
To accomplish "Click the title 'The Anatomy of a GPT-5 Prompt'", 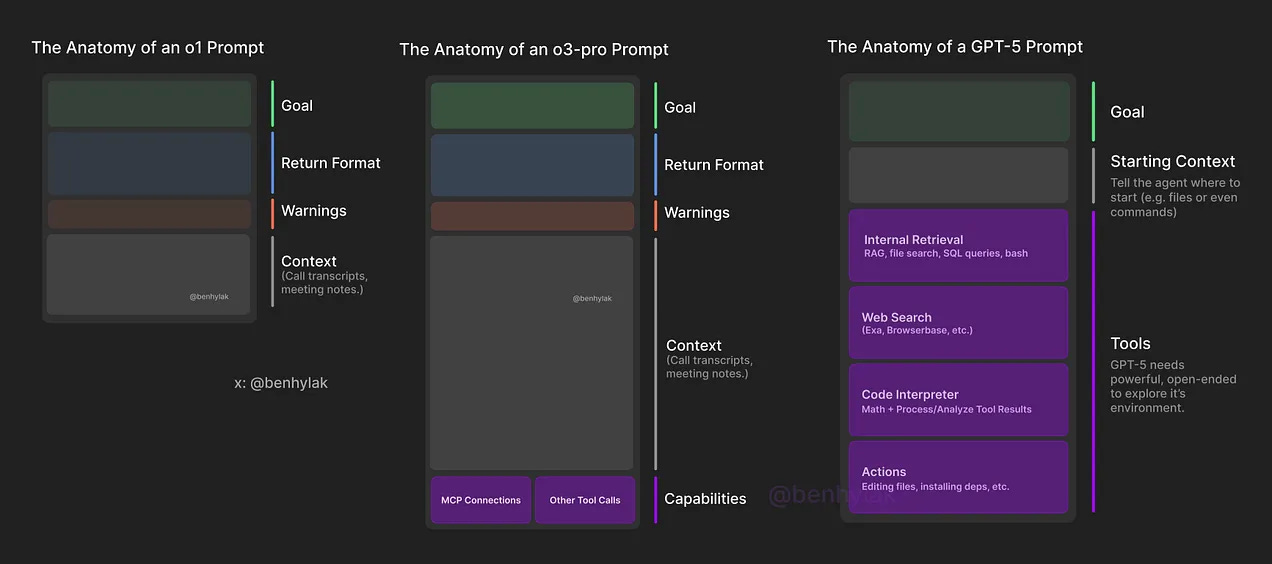I will (955, 46).
